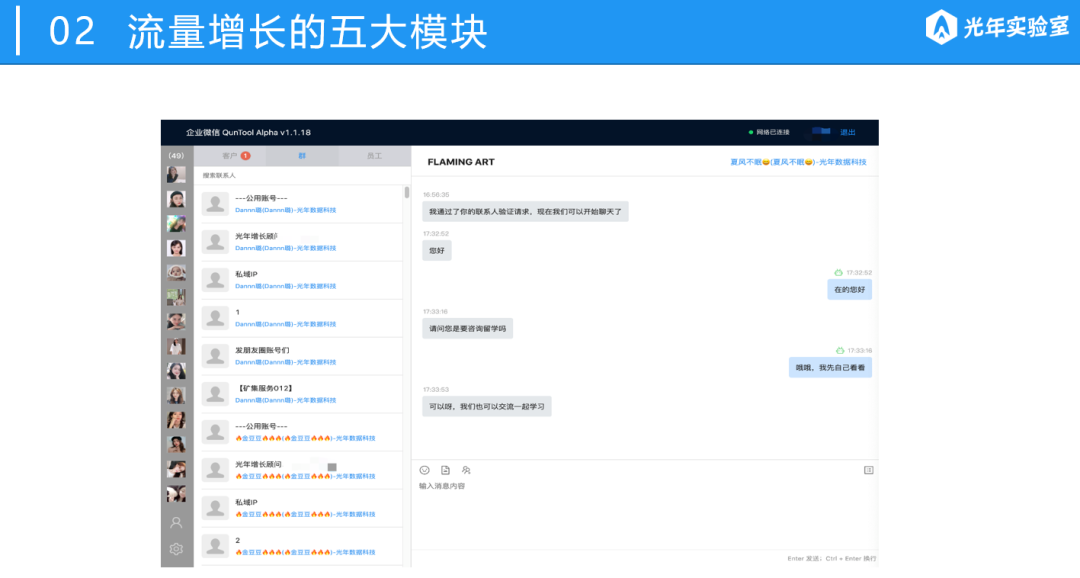Click the user profile icon in sidebar
The width and height of the screenshot is (1080, 578).
tap(176, 522)
